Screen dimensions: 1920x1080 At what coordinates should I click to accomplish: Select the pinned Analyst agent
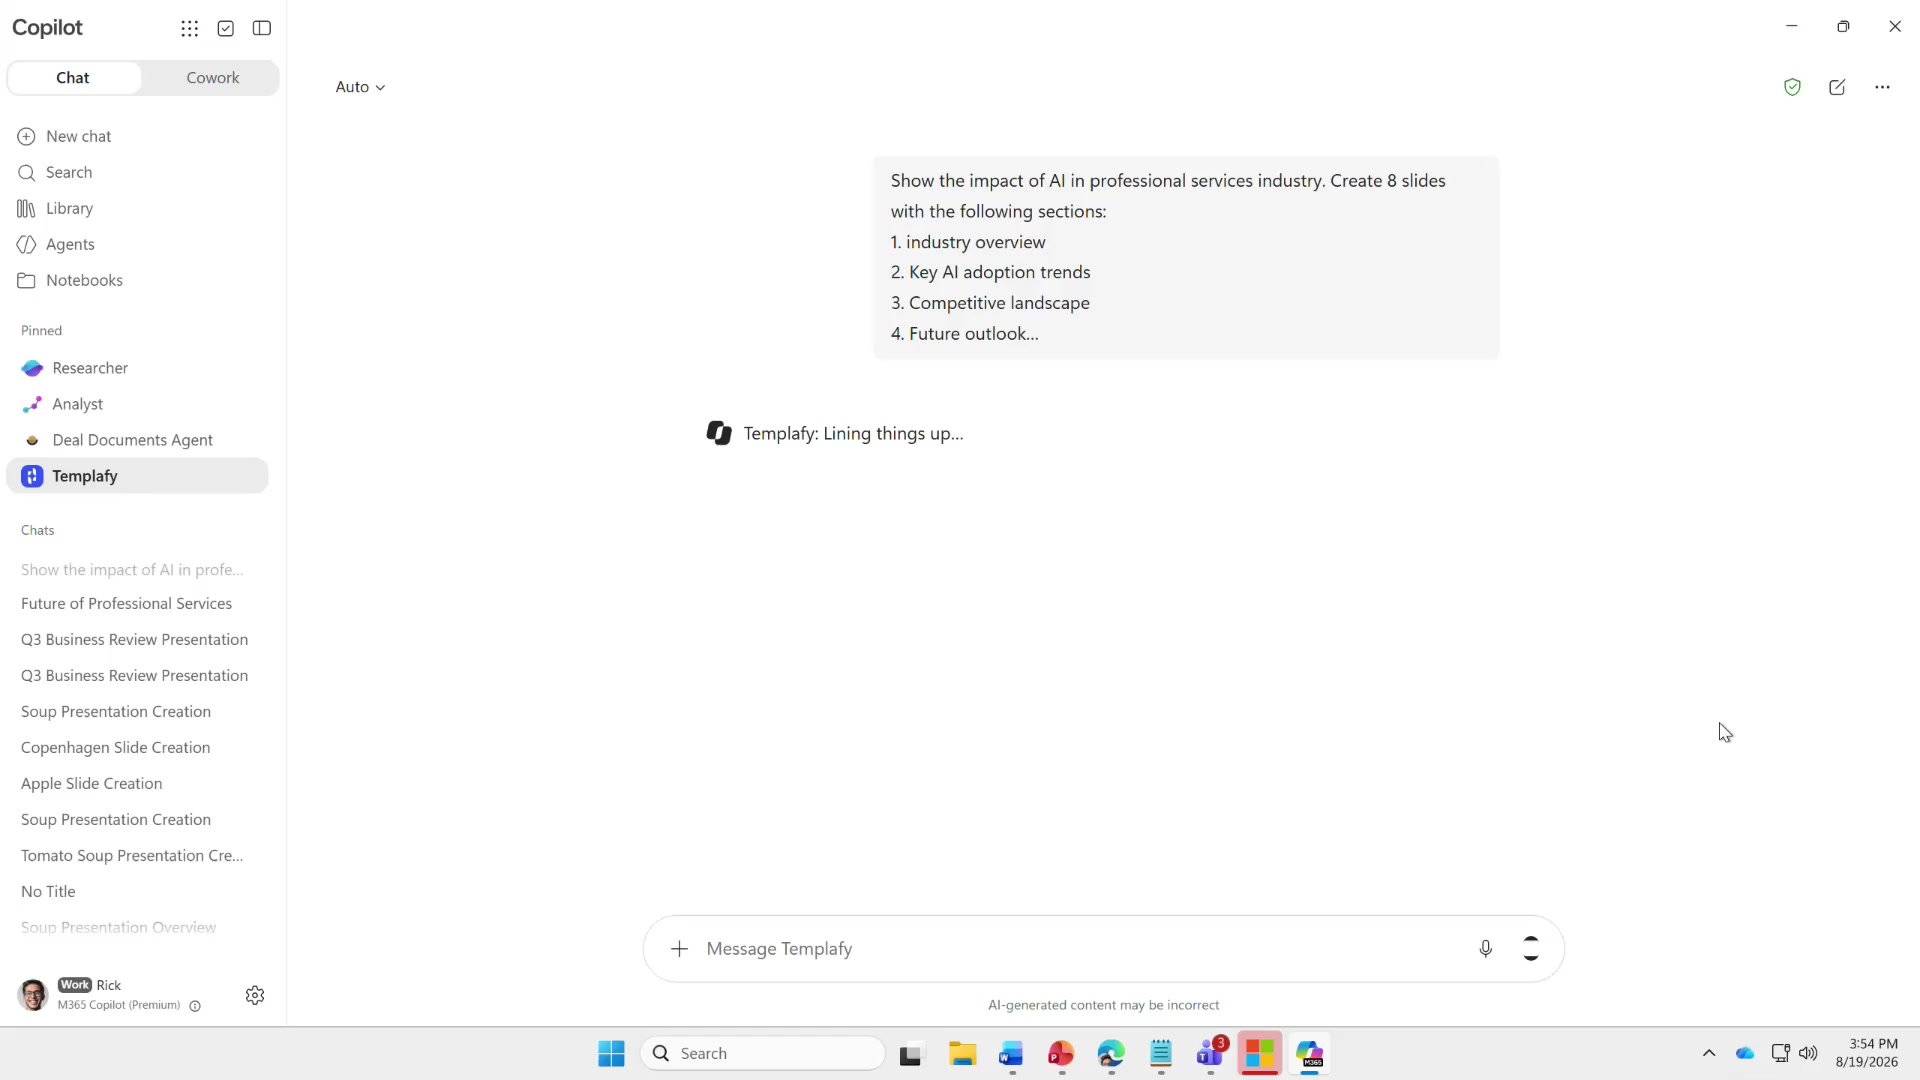[138, 404]
